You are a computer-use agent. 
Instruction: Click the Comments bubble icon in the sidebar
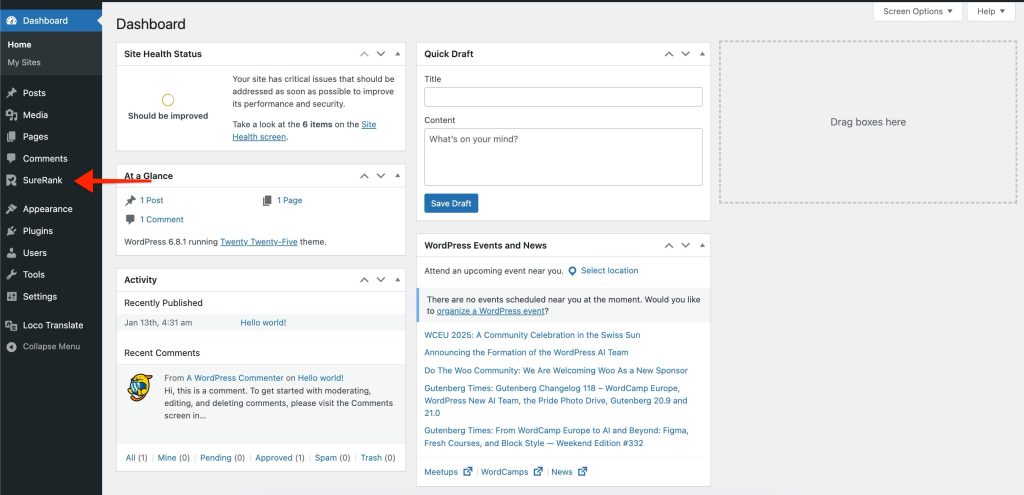pyautogui.click(x=11, y=159)
